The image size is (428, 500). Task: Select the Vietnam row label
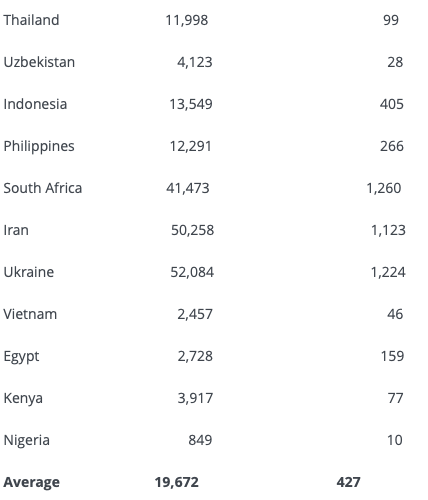30,314
